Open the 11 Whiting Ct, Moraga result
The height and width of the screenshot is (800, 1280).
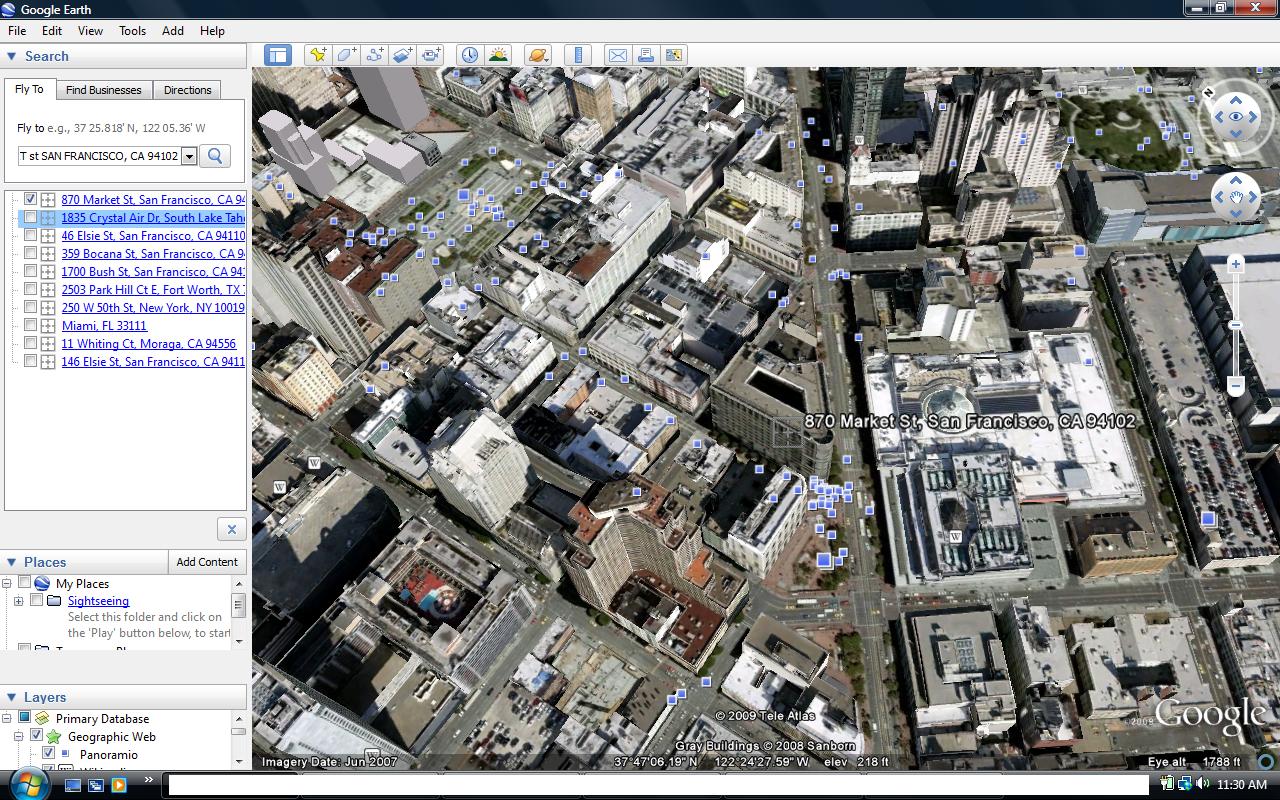149,343
